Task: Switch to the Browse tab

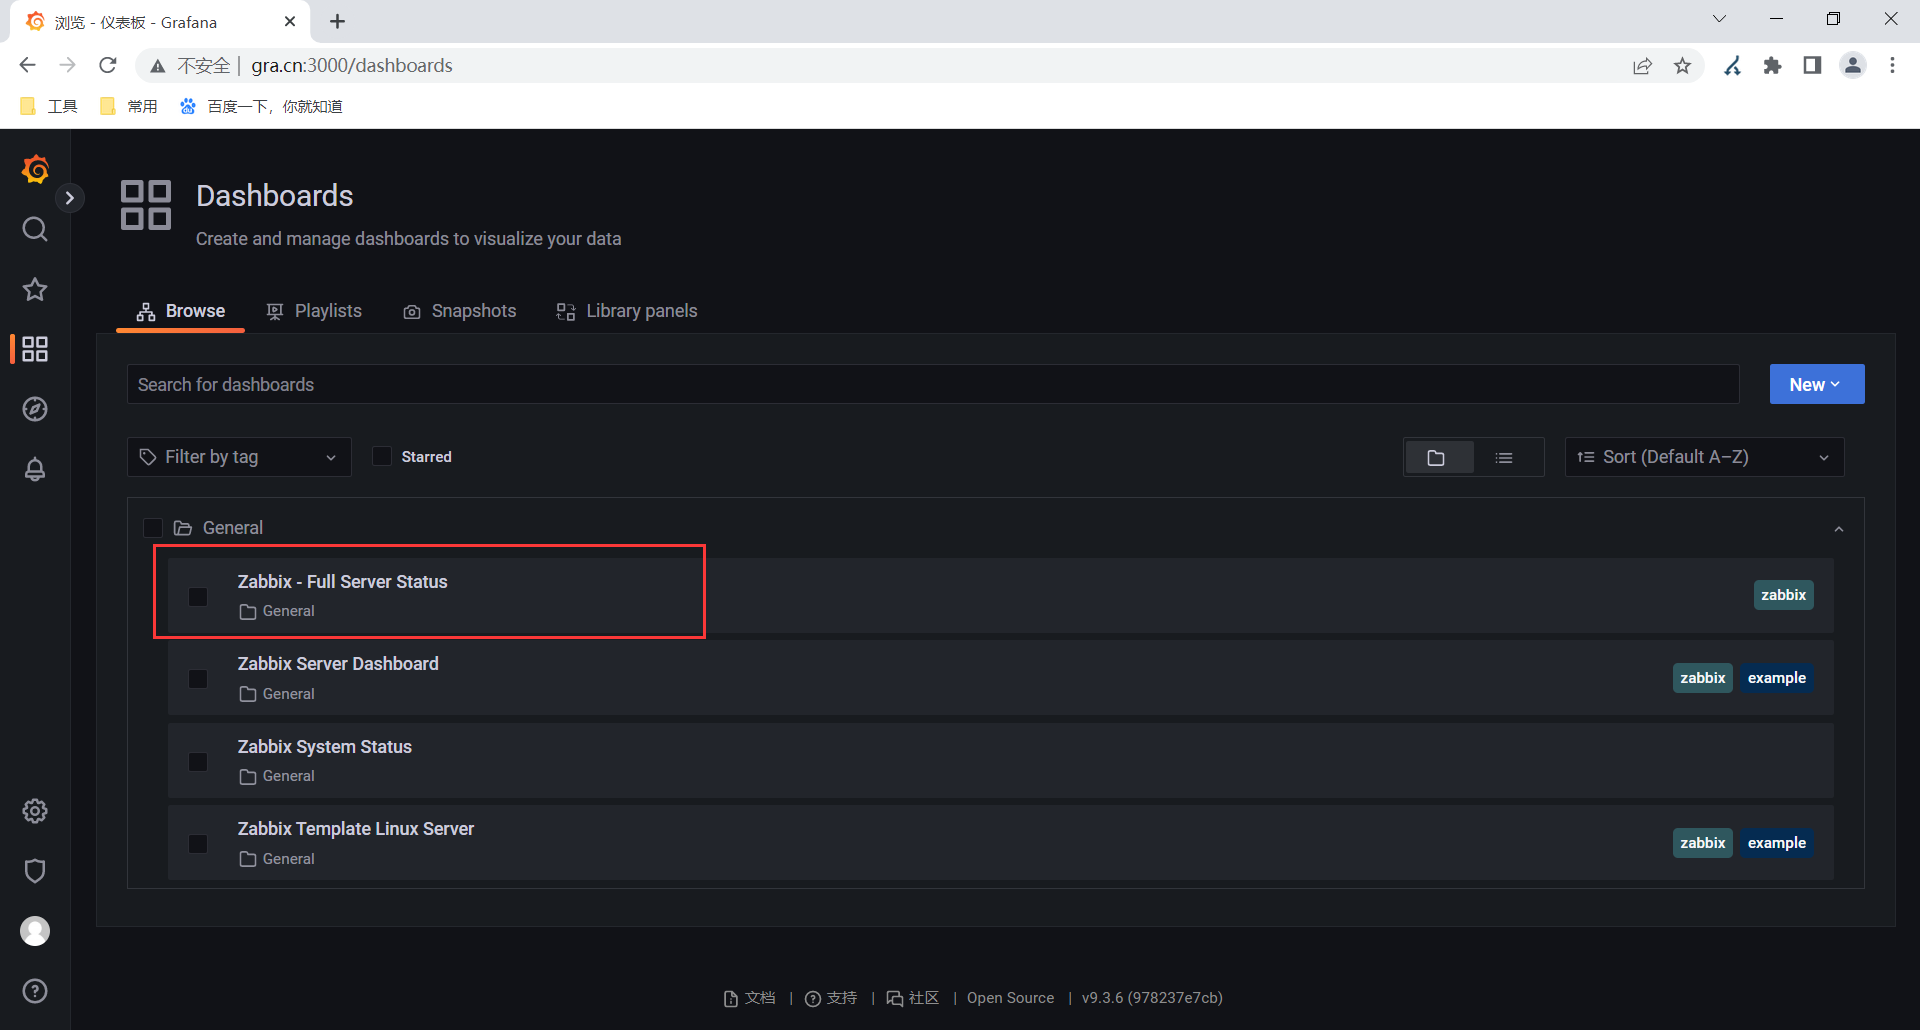Action: [x=181, y=311]
